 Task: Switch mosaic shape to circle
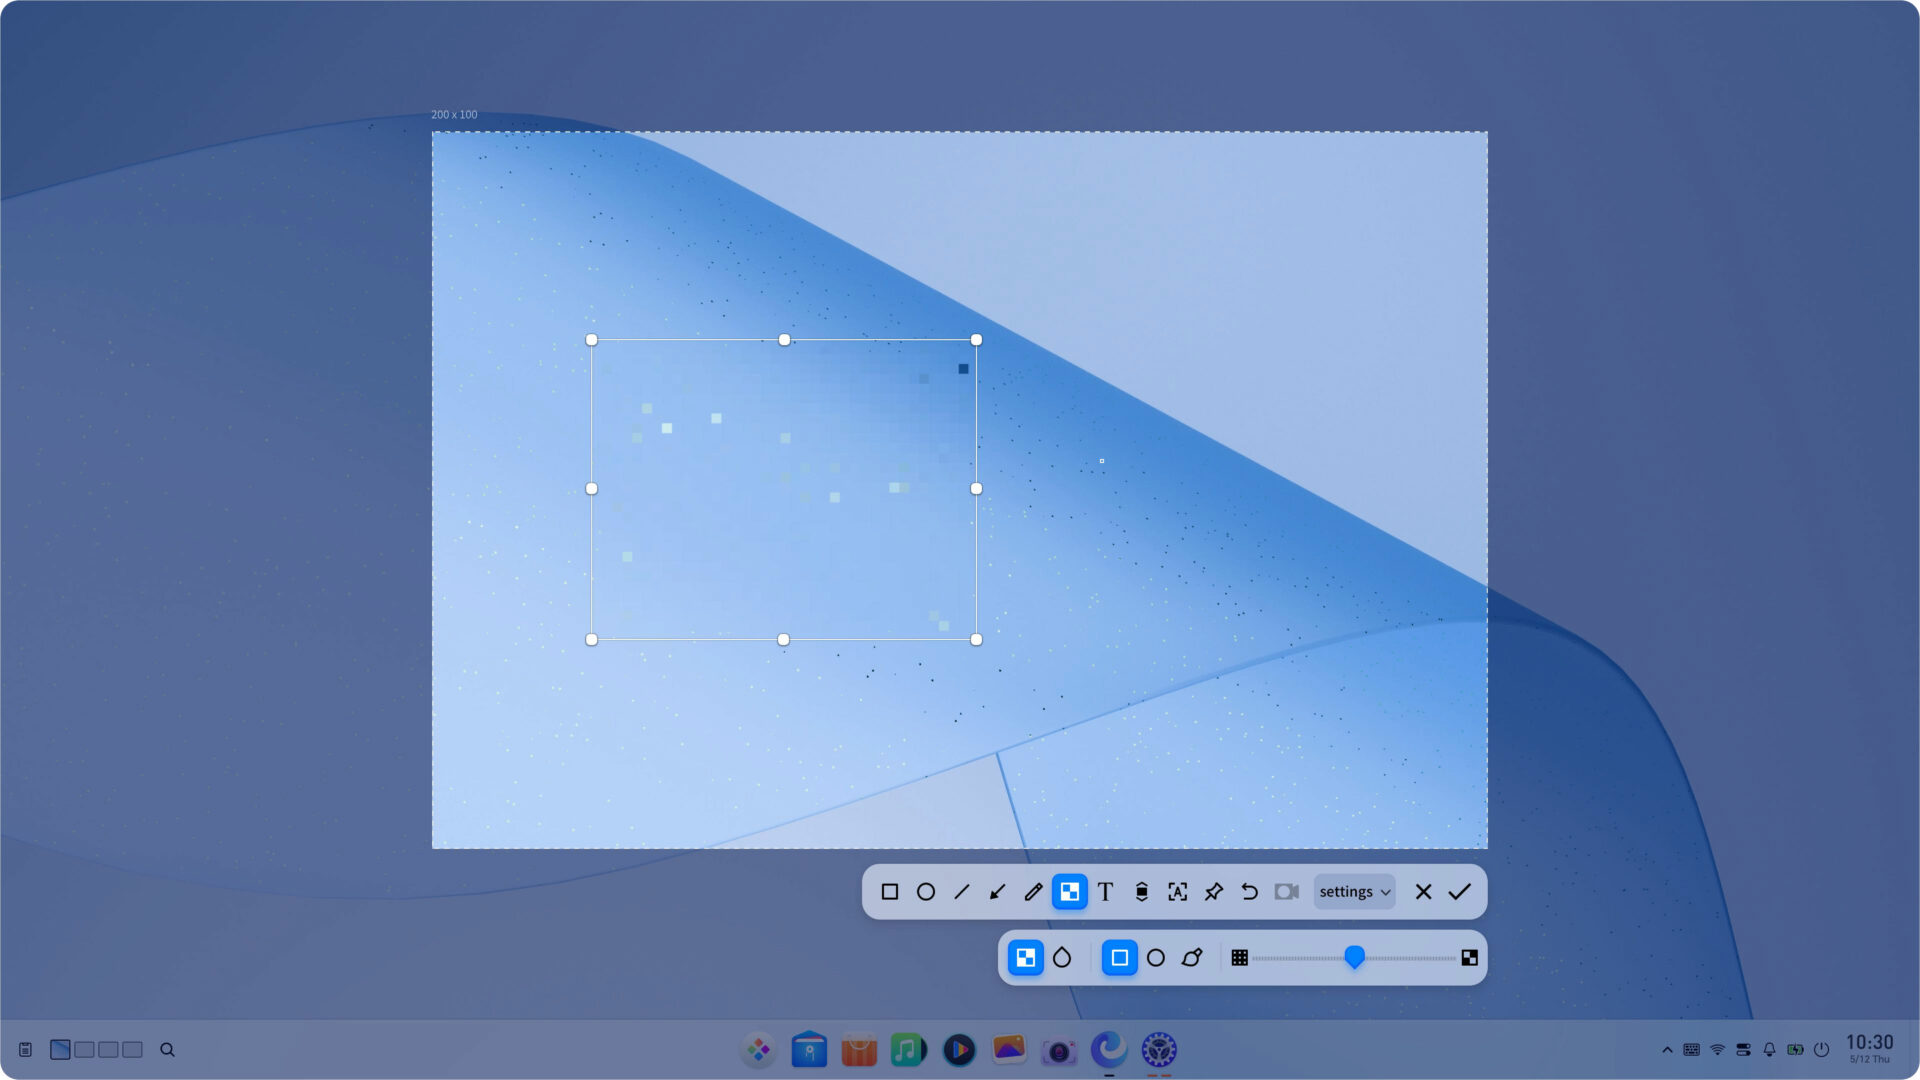[1156, 957]
